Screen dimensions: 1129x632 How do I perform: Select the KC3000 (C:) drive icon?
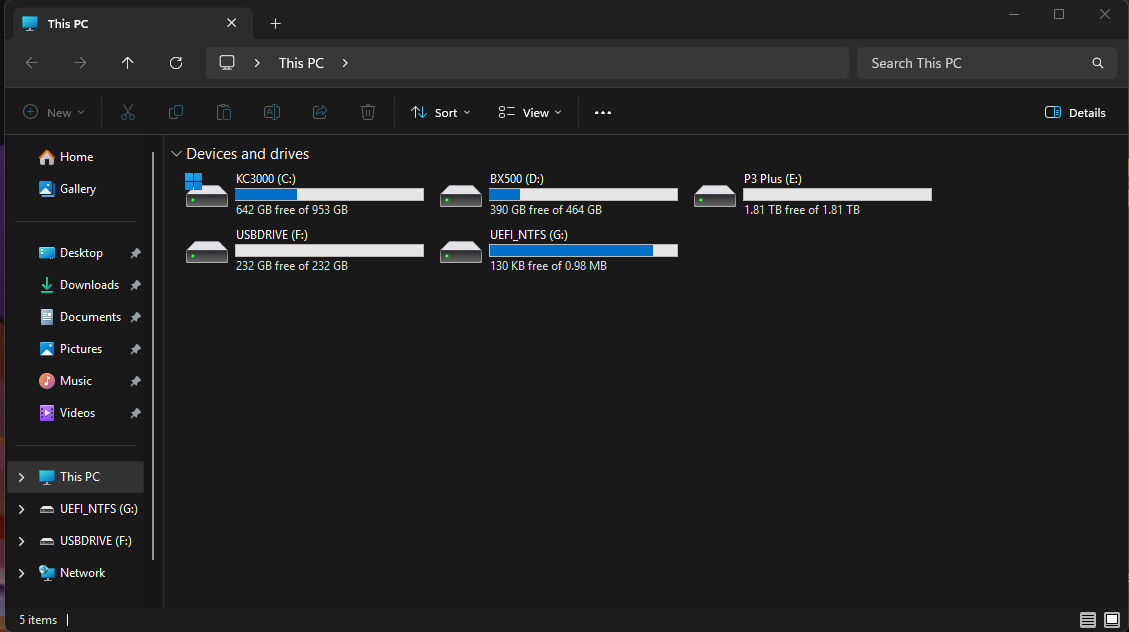207,191
